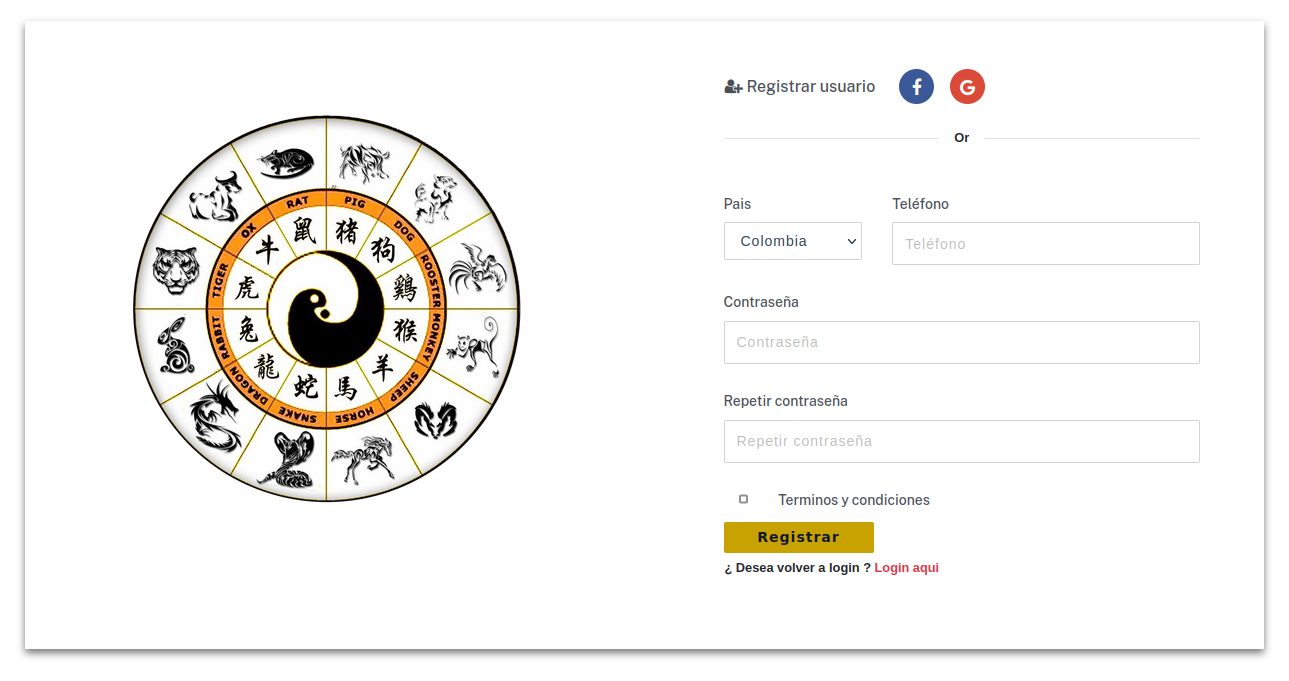
Task: Focus the Repetir contraseña input field
Action: [962, 441]
